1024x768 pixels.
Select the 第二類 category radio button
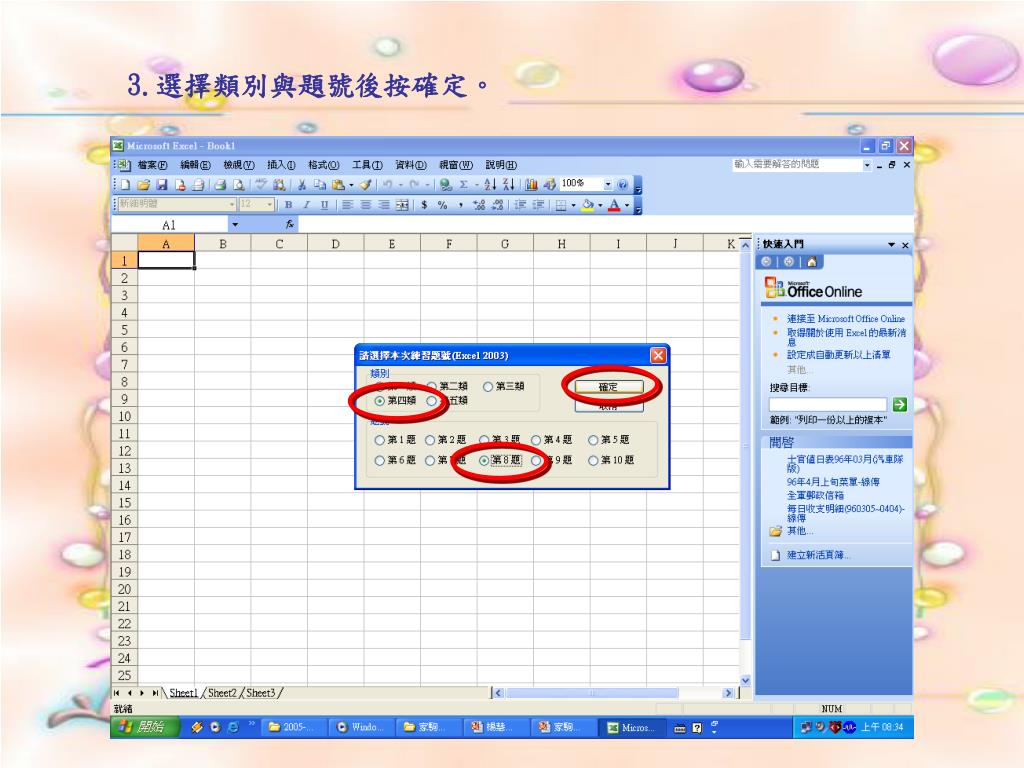(x=432, y=386)
